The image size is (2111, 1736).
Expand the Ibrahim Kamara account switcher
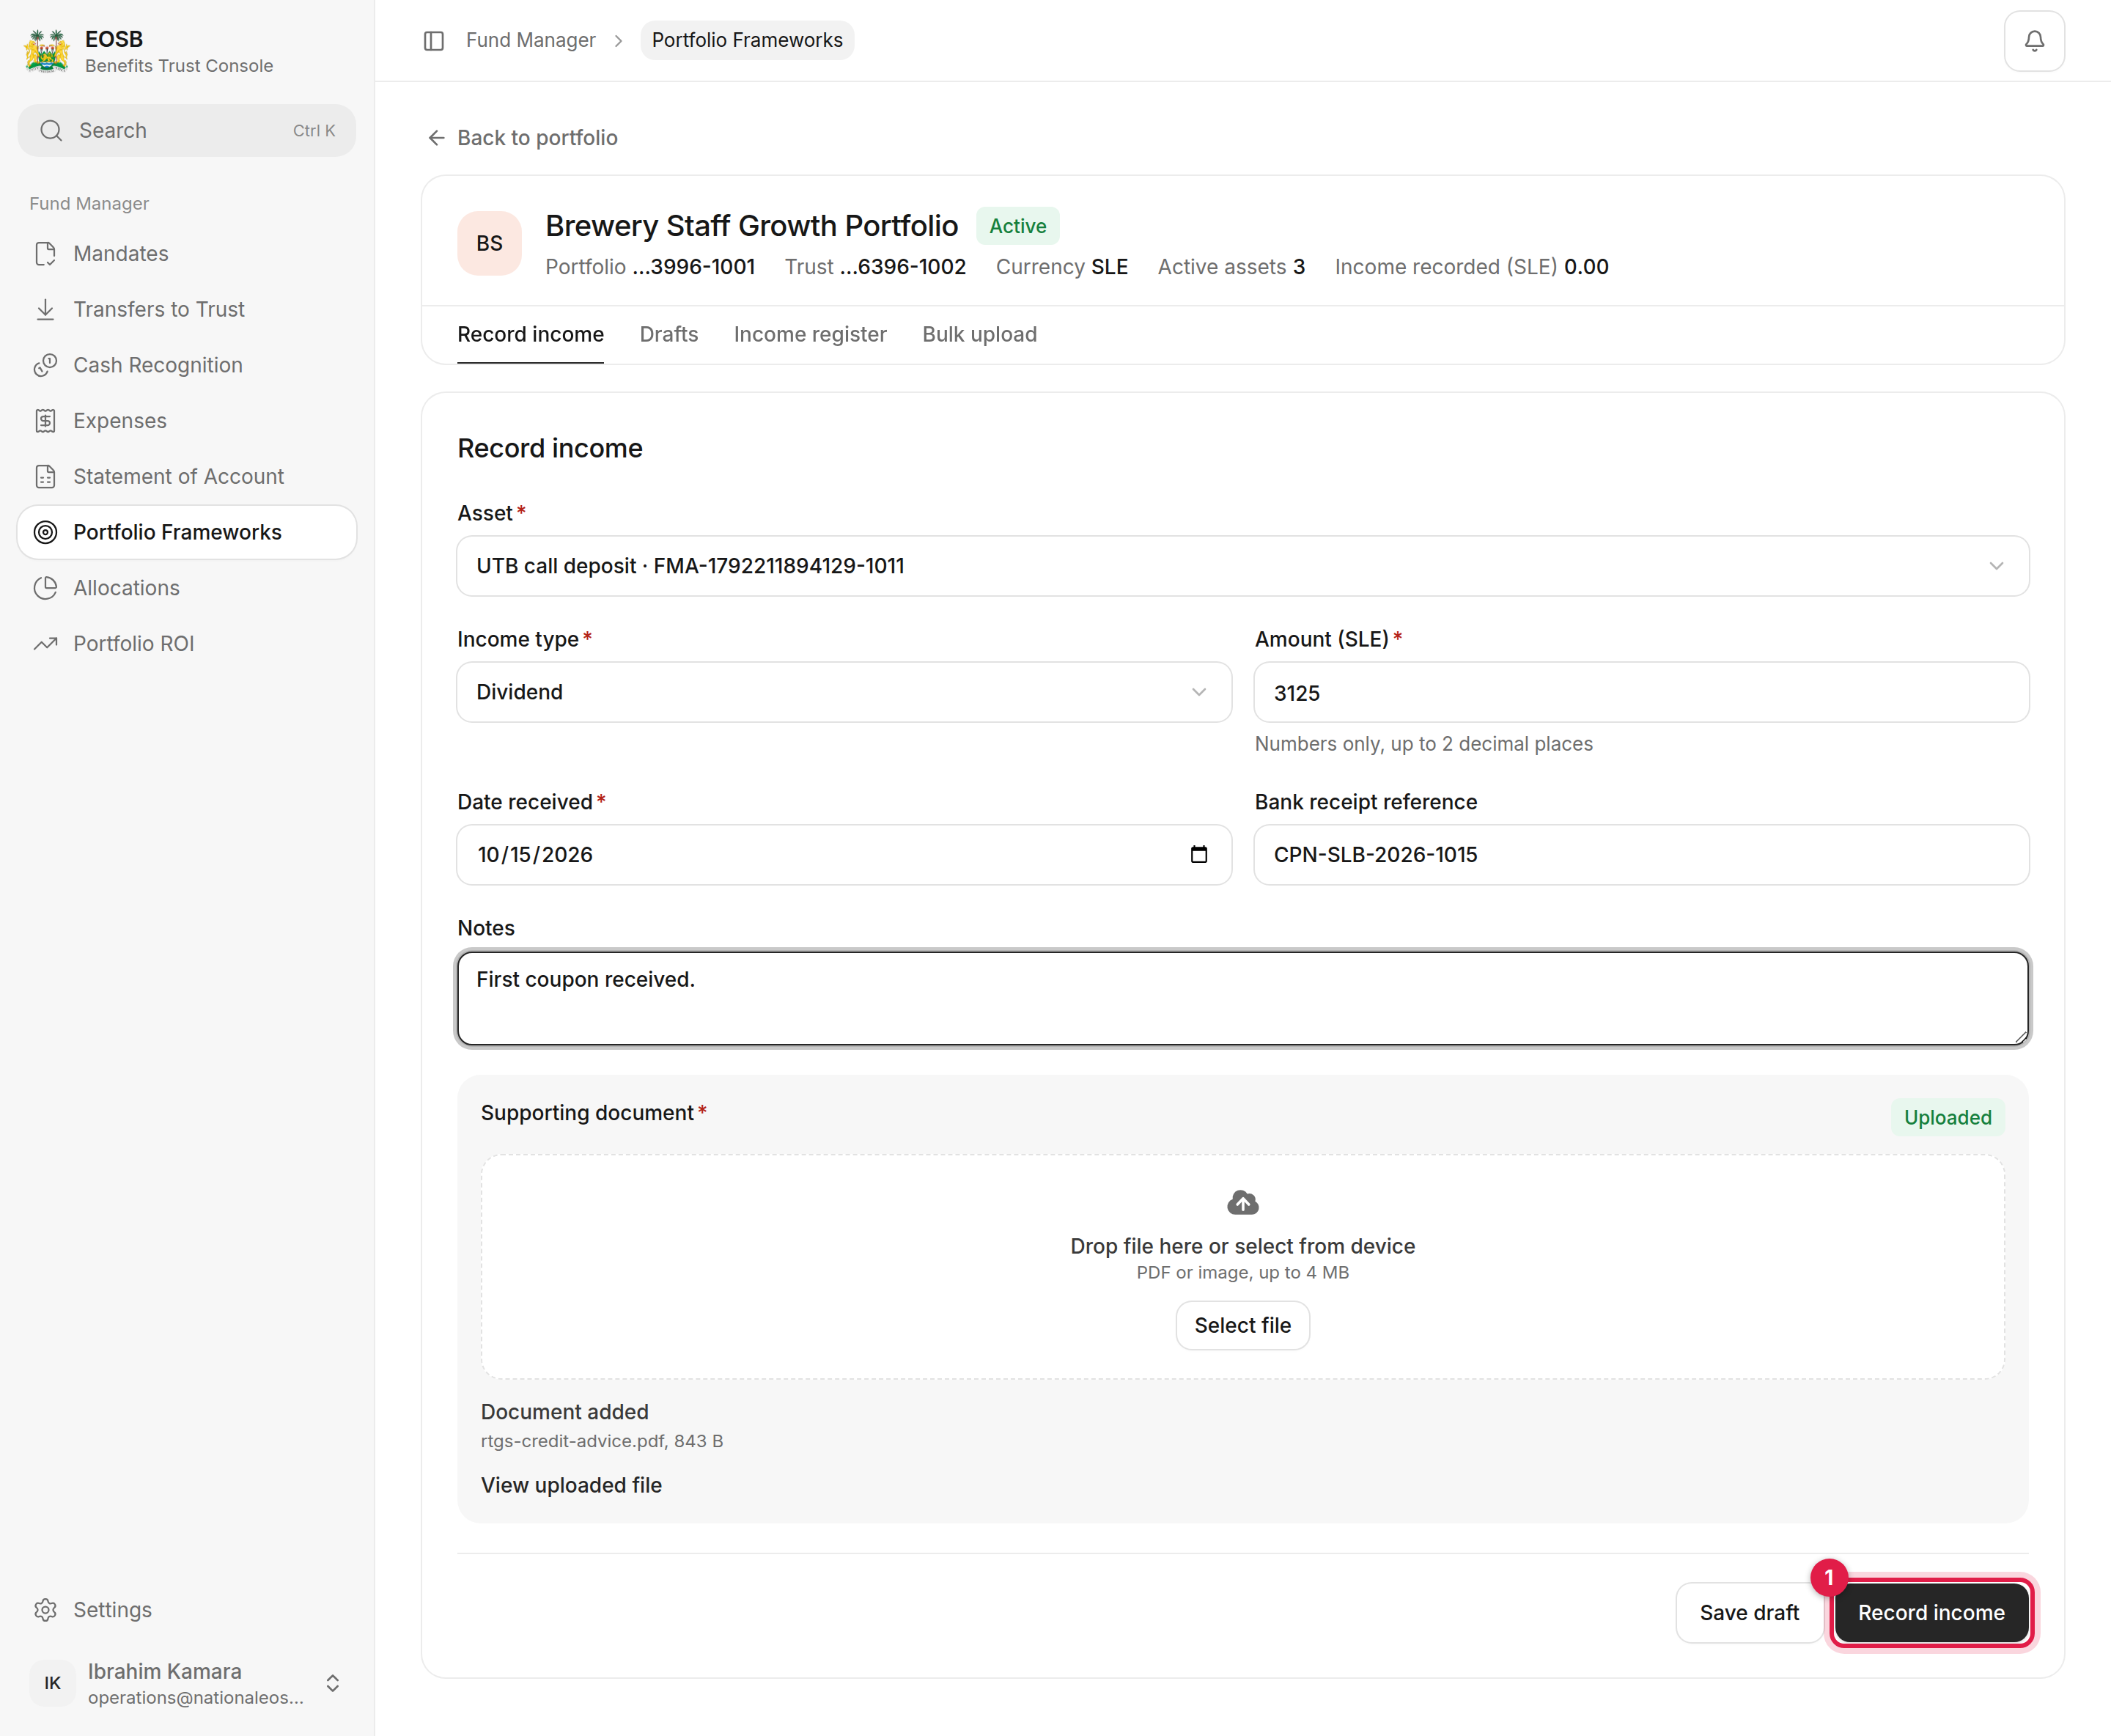333,1683
